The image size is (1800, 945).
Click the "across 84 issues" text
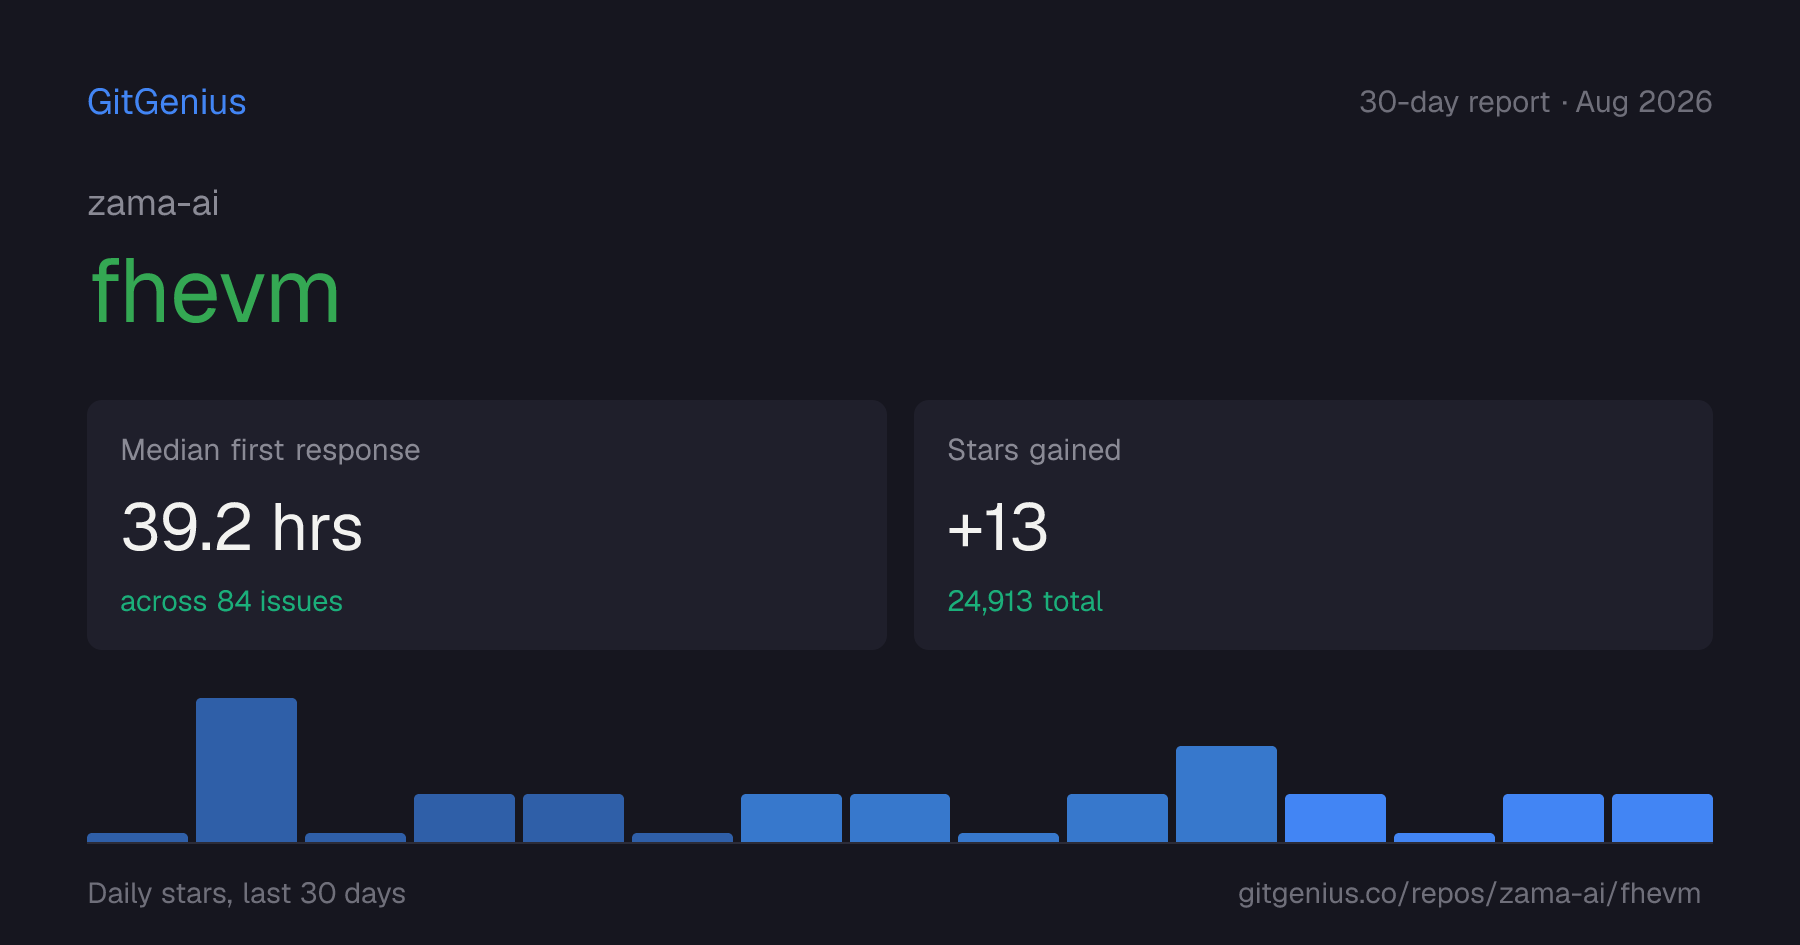coord(231,601)
